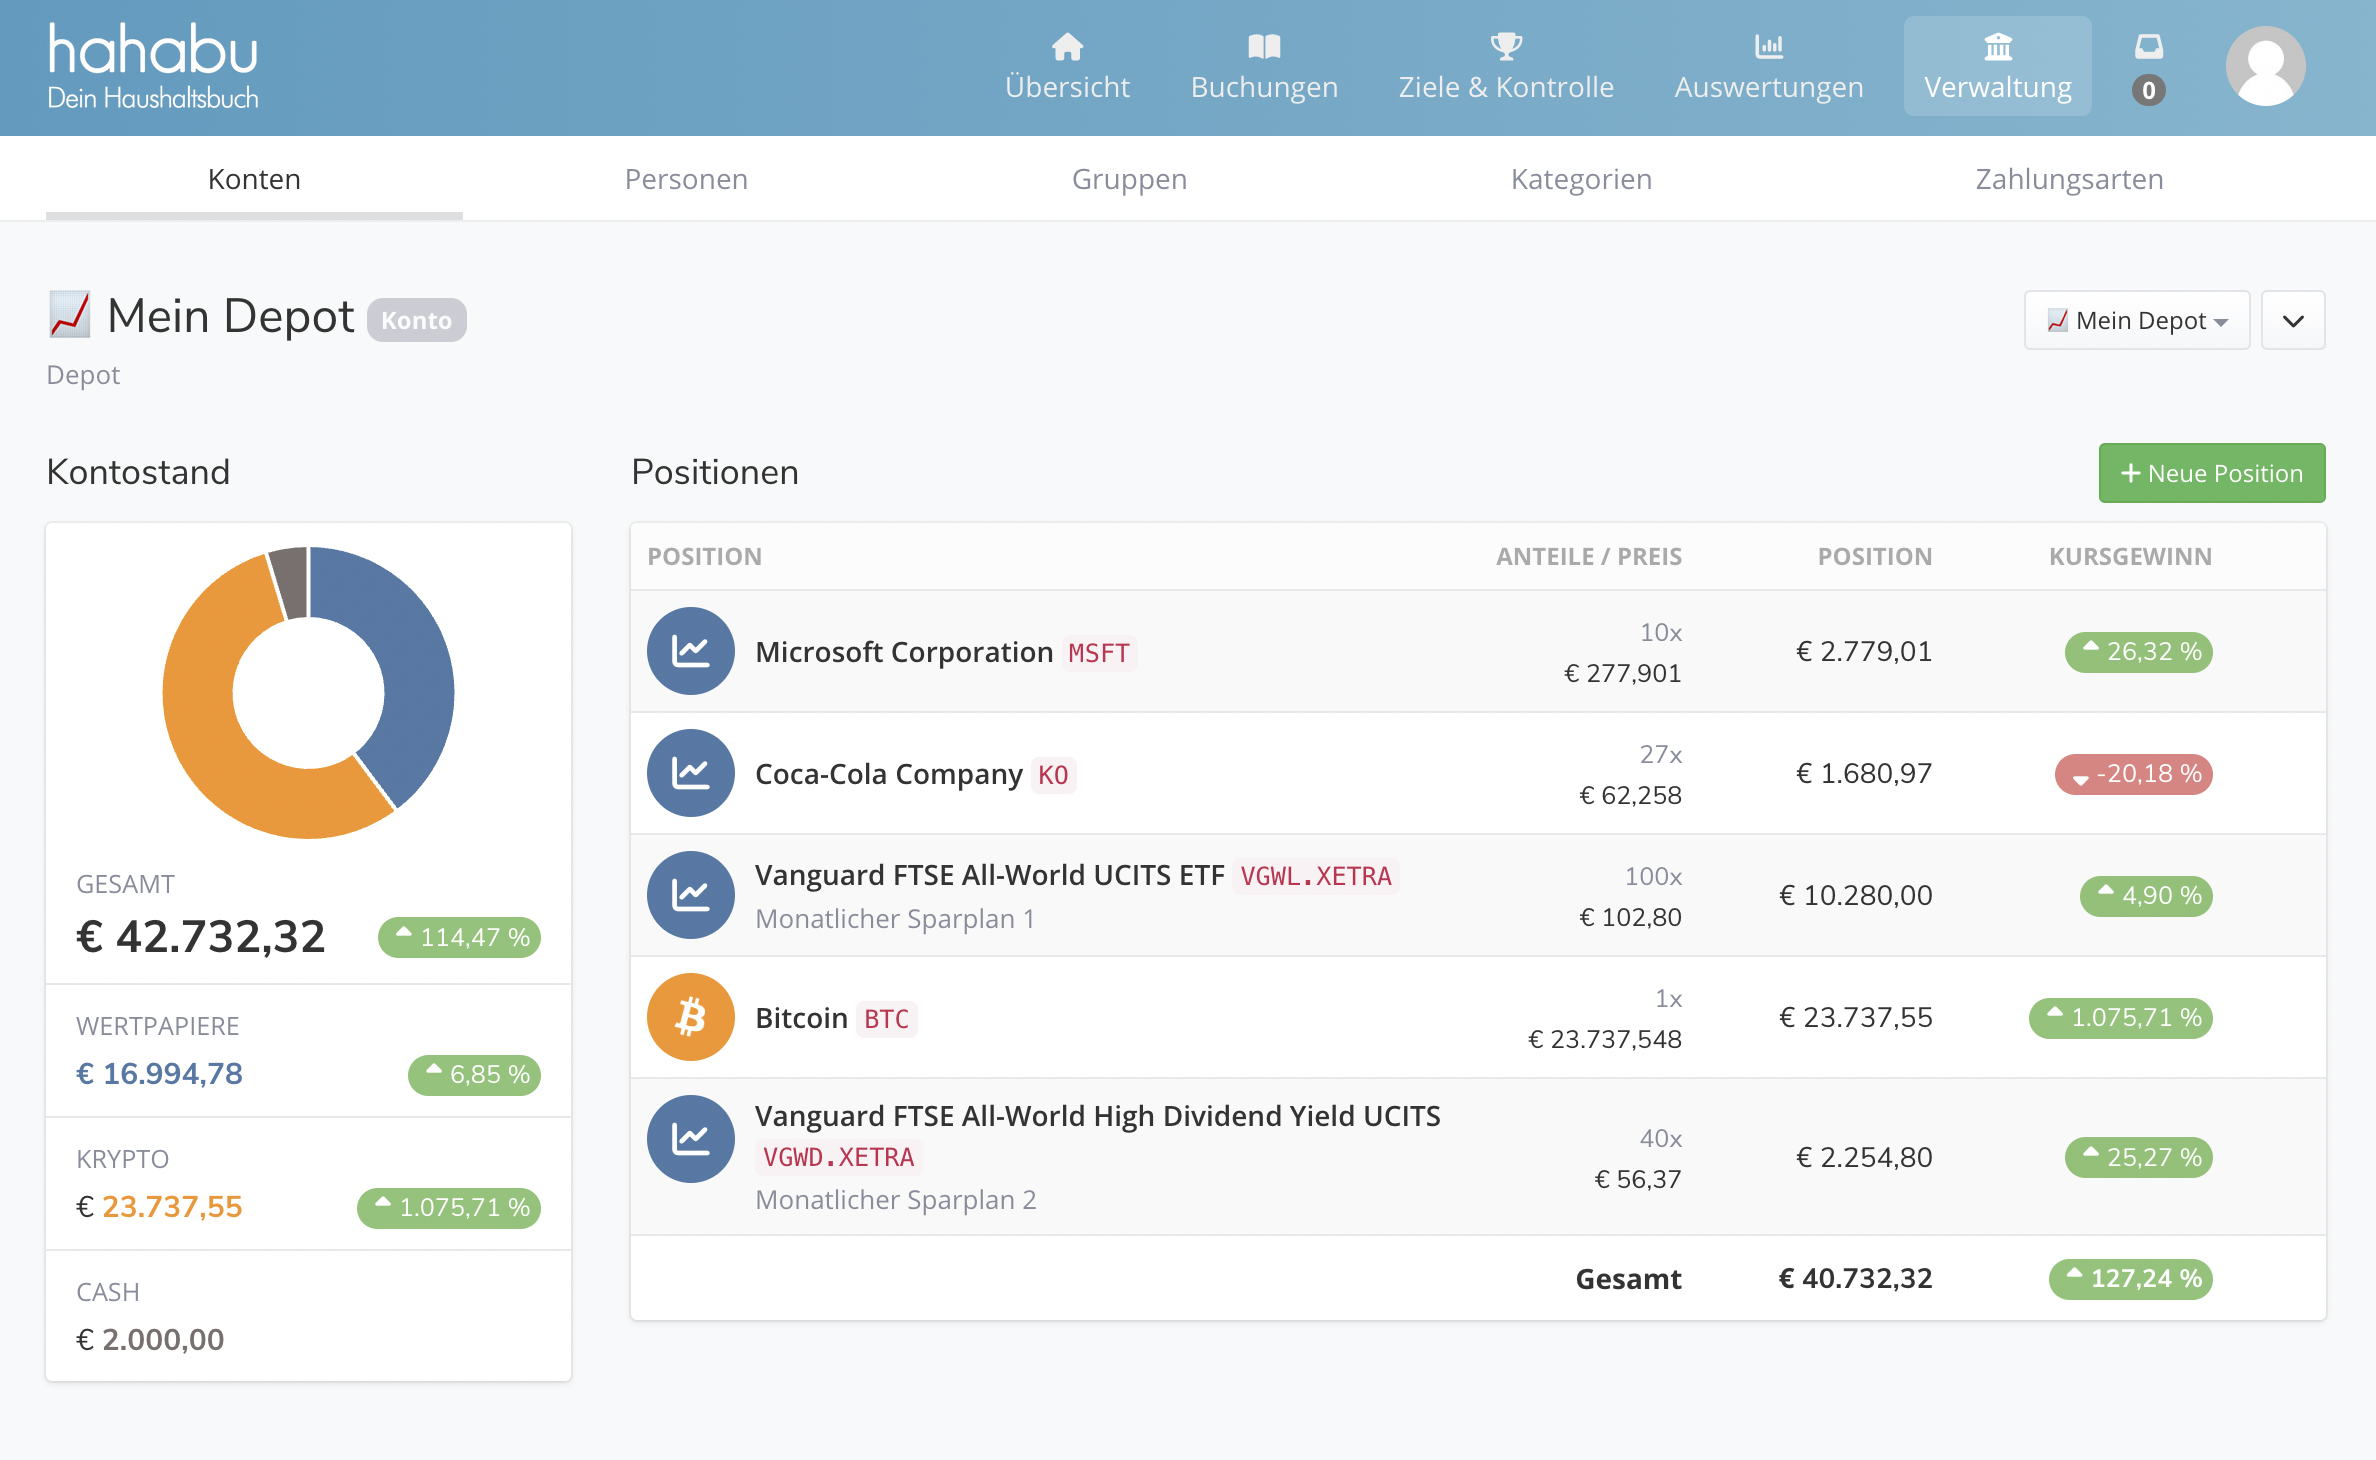Click the VGWD.XETRA ticker tag
Screen dimensions: 2376x1460
click(838, 1157)
